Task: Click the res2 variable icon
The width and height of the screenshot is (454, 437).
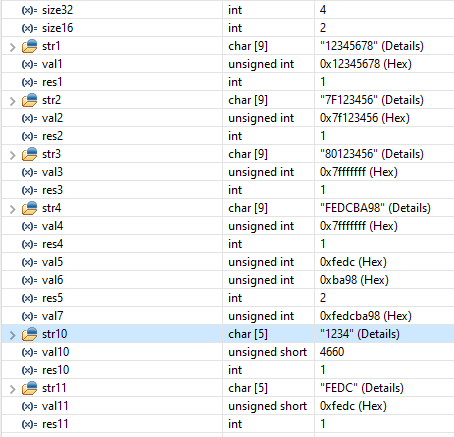Action: point(29,136)
